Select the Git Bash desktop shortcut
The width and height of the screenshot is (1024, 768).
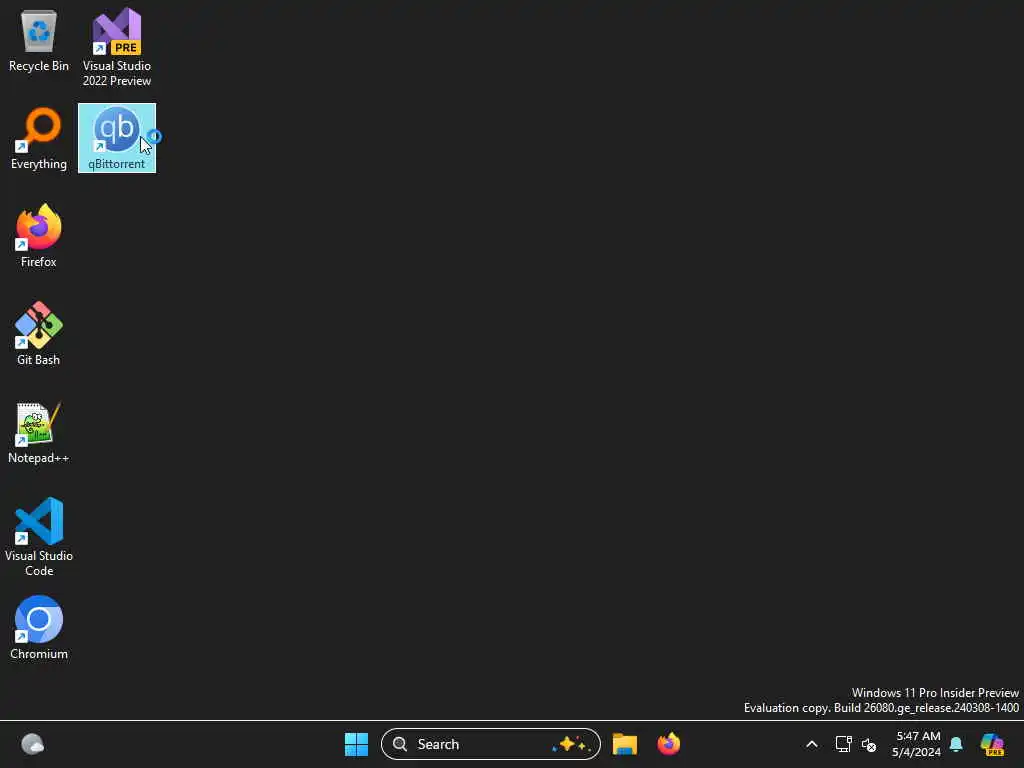(x=39, y=334)
